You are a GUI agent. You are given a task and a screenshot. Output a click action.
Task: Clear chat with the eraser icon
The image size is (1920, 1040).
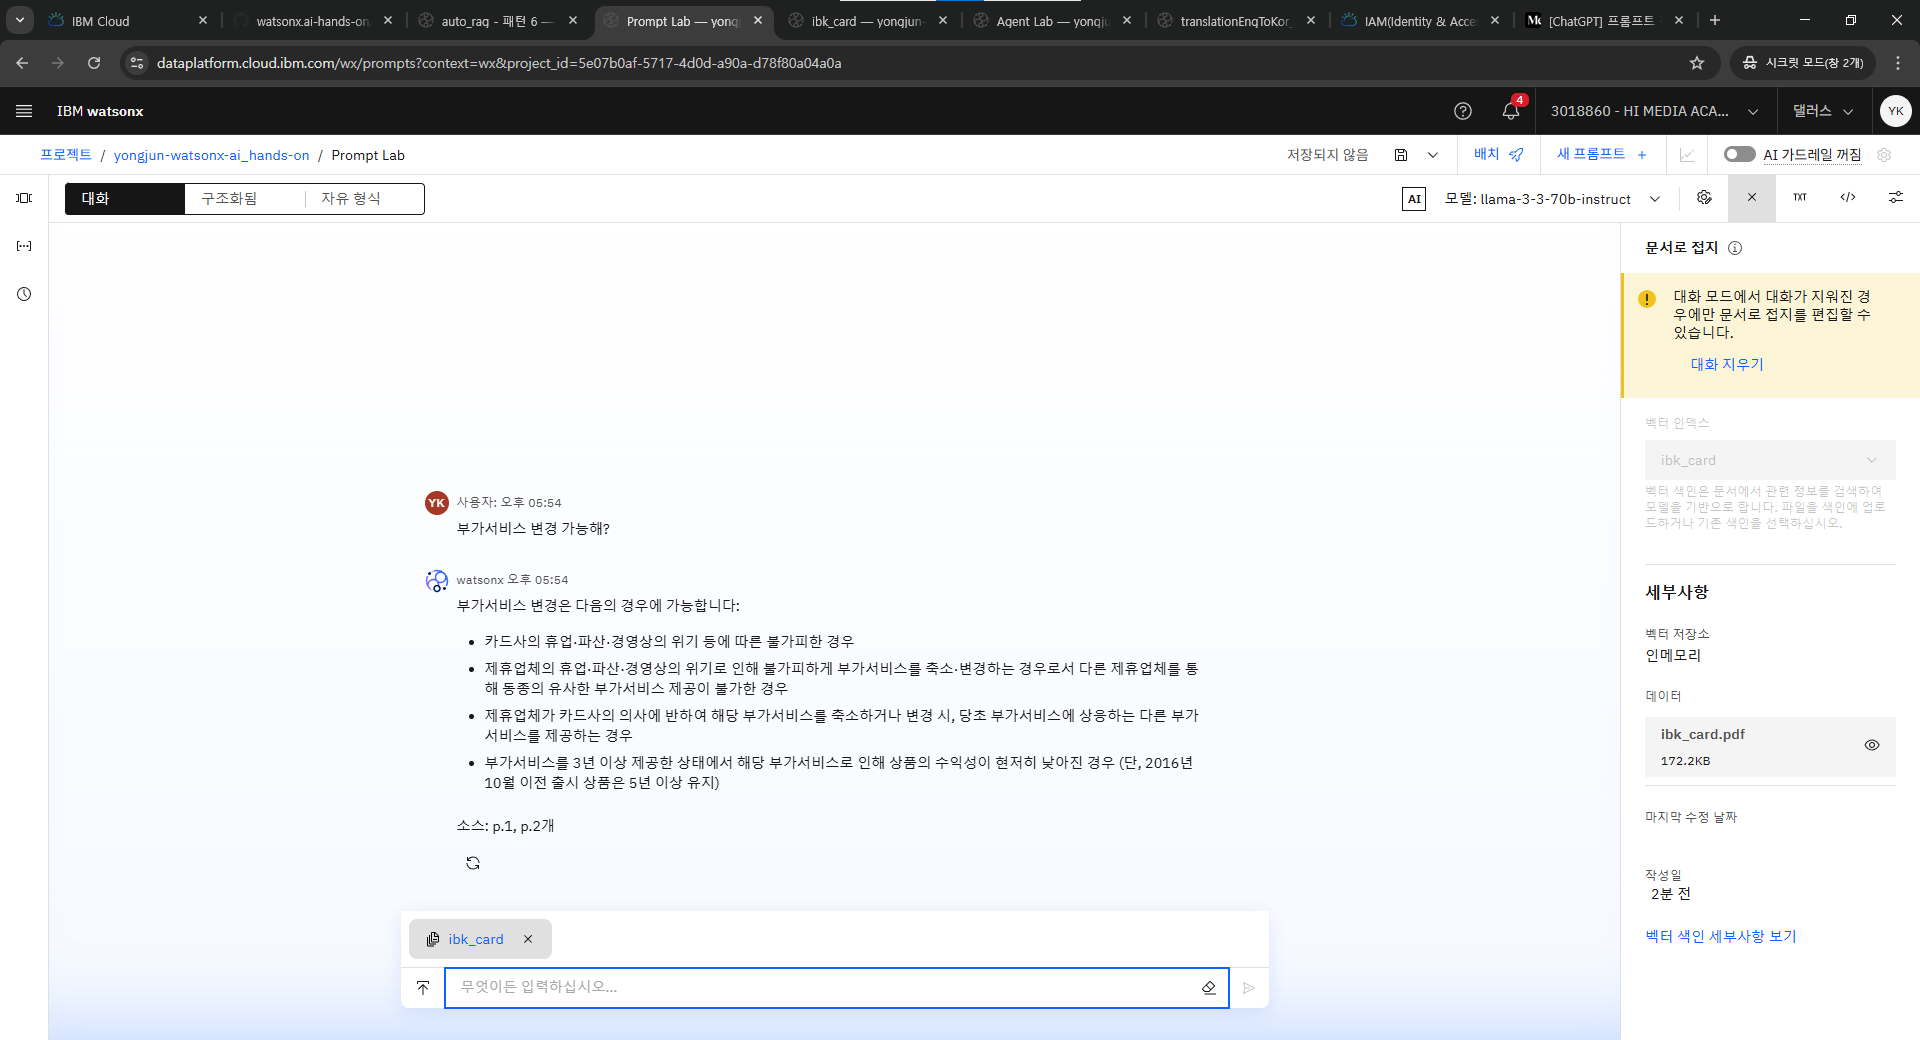(1209, 988)
